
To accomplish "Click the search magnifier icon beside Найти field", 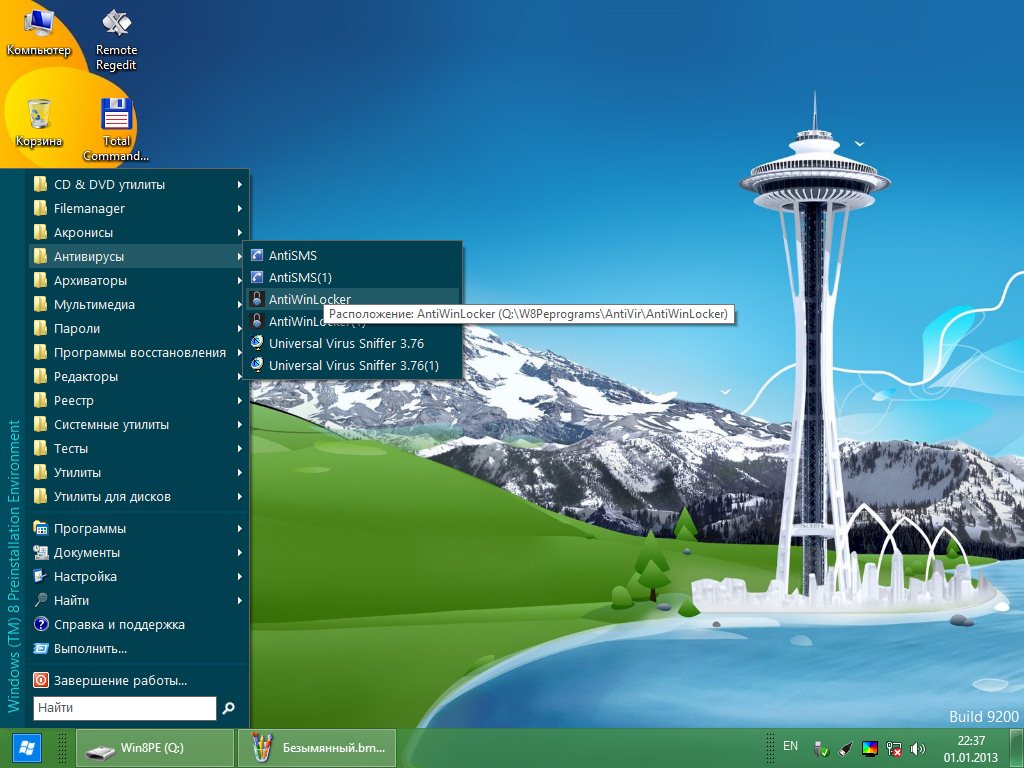I will pos(229,708).
